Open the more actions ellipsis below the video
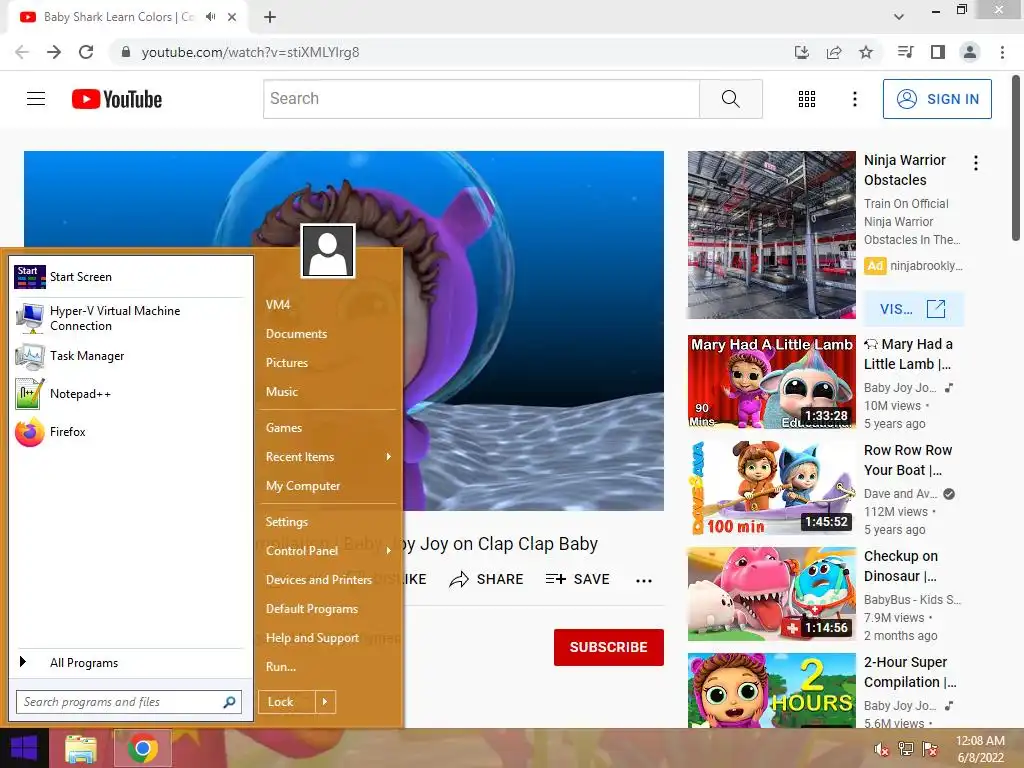Screen dimensions: 1024x768 (644, 581)
